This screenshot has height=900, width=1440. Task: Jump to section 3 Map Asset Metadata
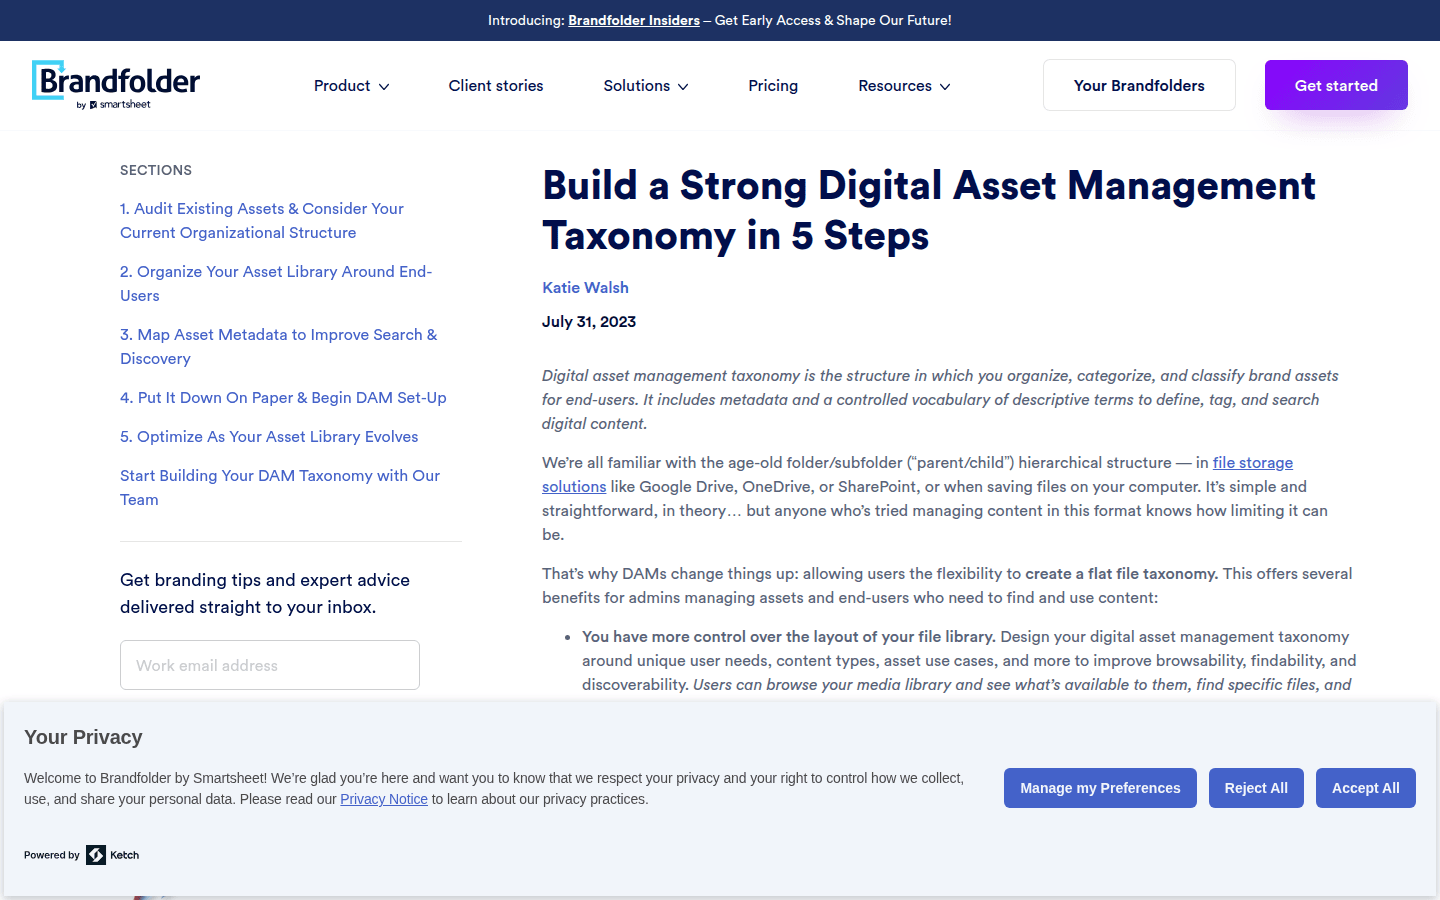coord(279,346)
